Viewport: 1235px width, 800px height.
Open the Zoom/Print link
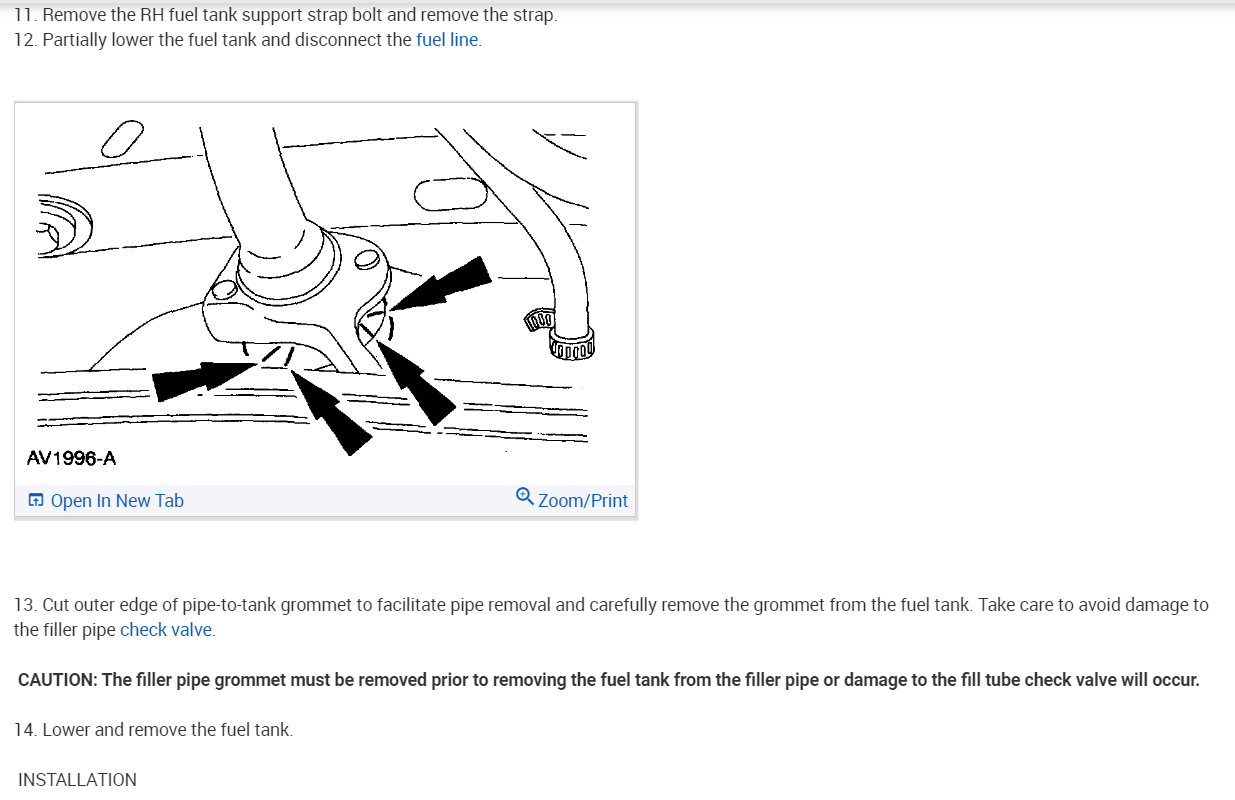(x=583, y=500)
